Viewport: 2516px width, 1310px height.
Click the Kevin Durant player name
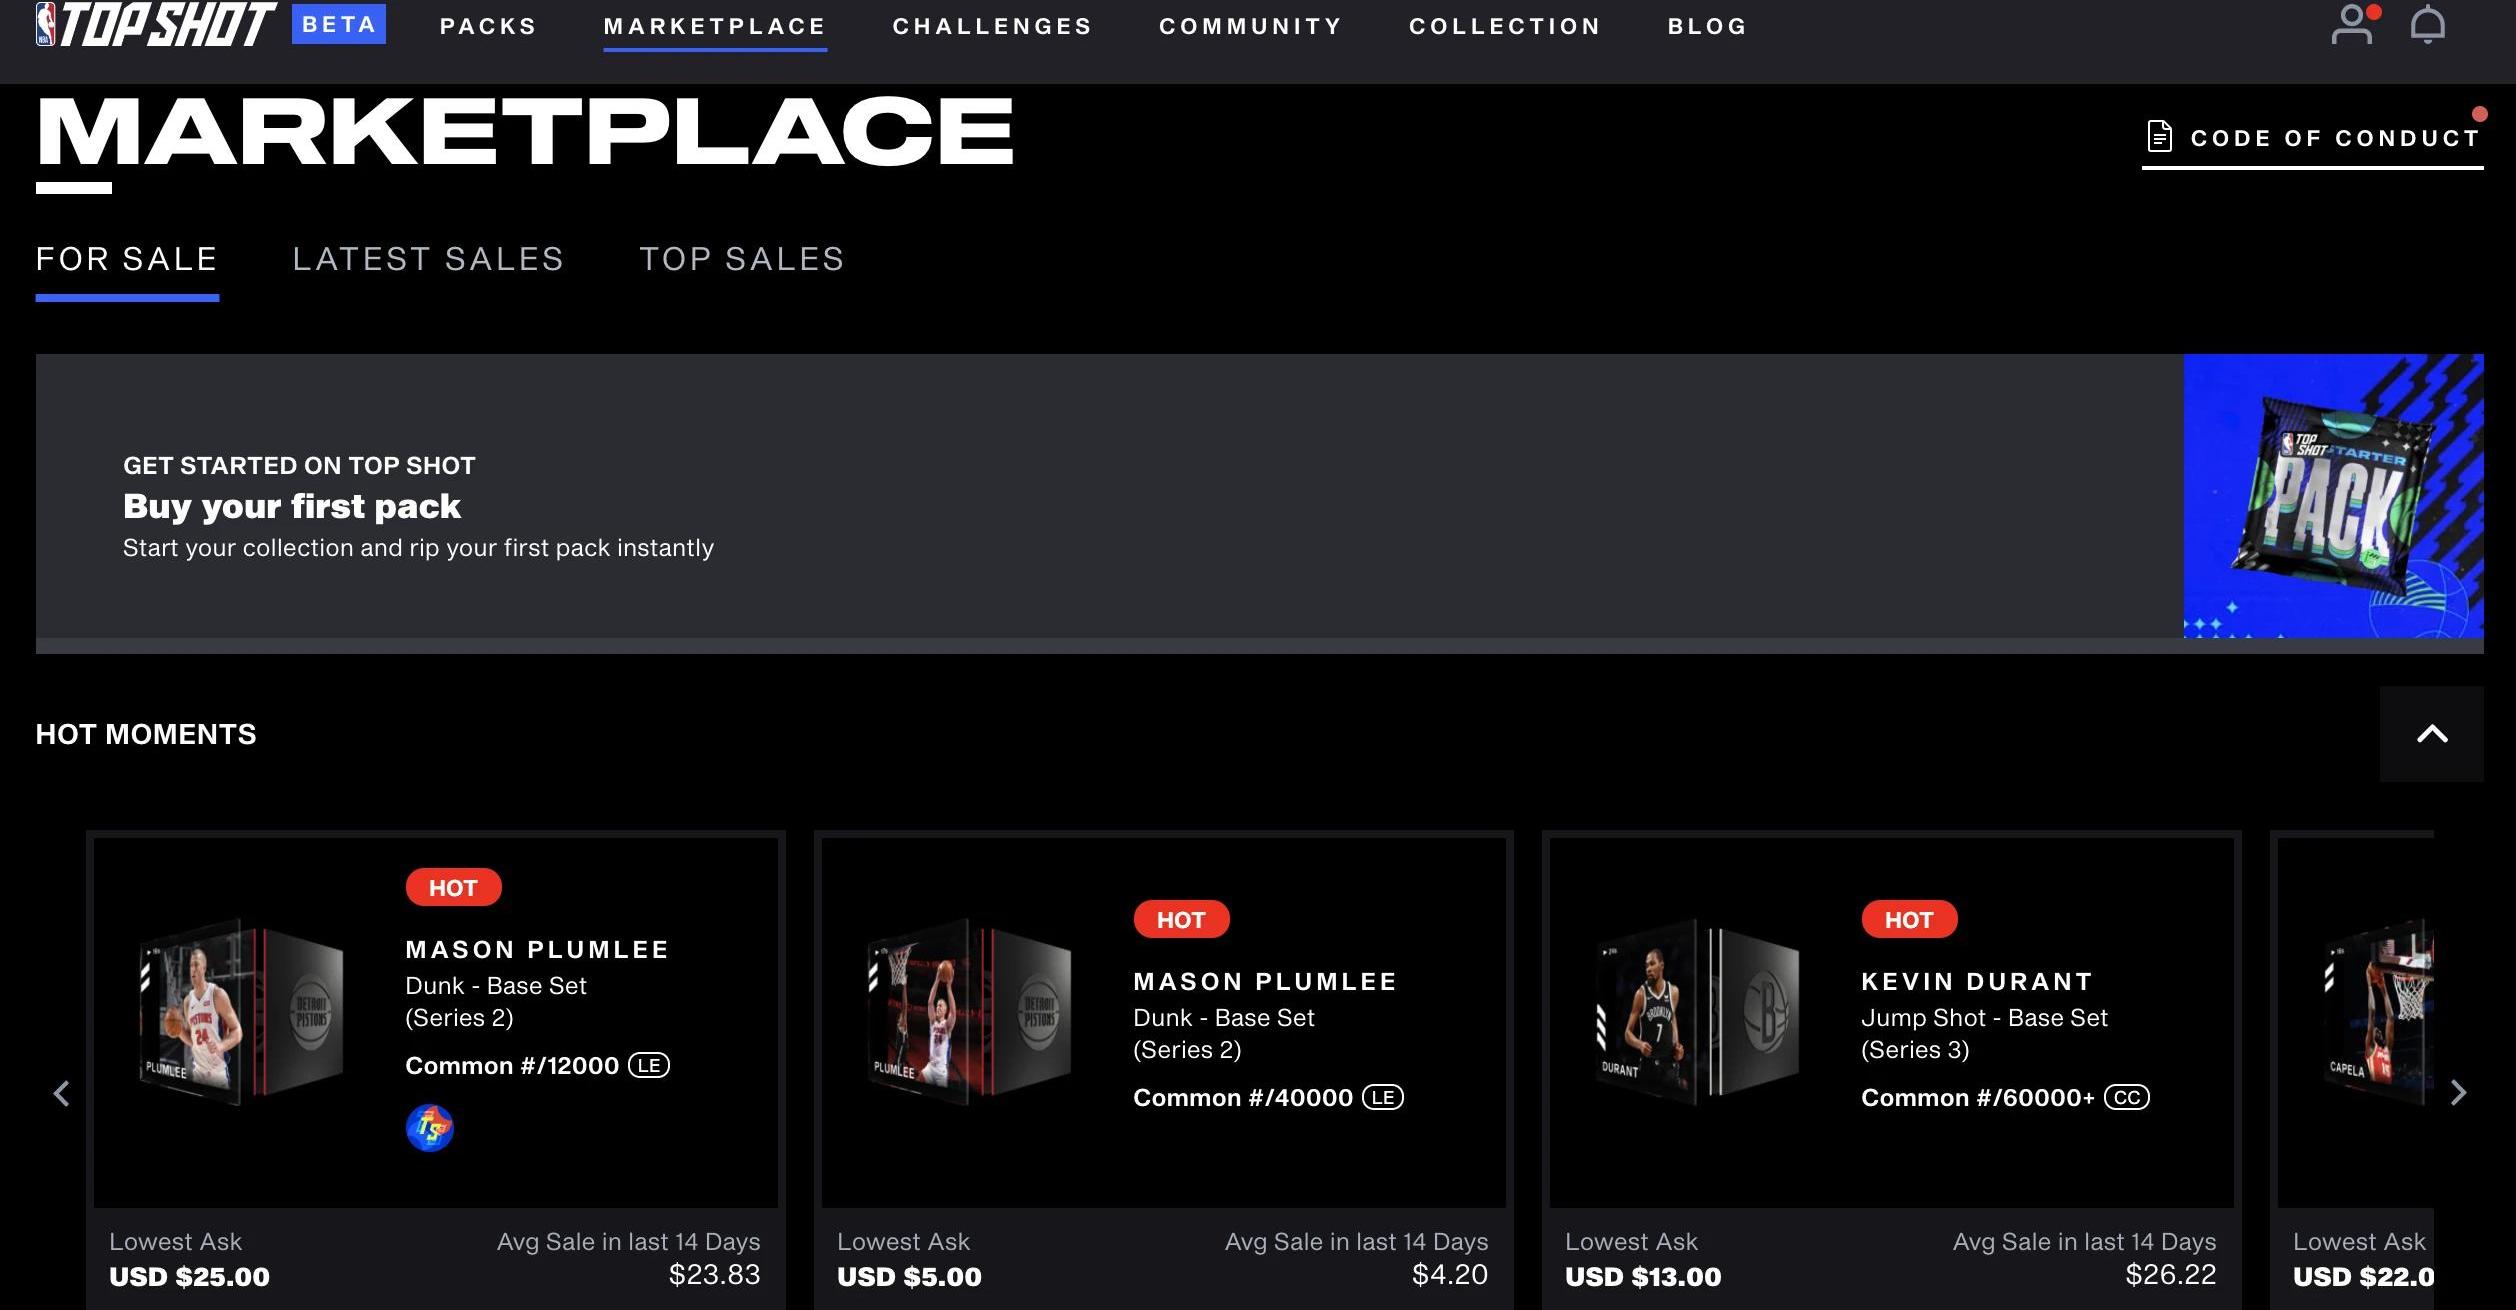1977,982
